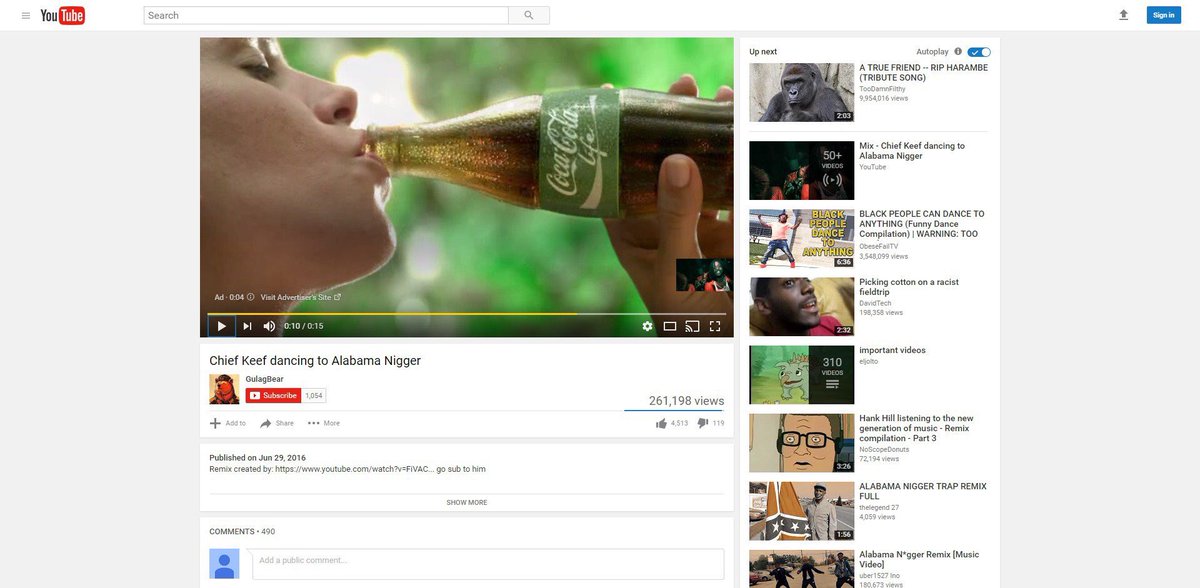Open the Picking cotton on a racist fieldtrip title
Image resolution: width=1200 pixels, height=588 pixels.
pyautogui.click(x=909, y=287)
